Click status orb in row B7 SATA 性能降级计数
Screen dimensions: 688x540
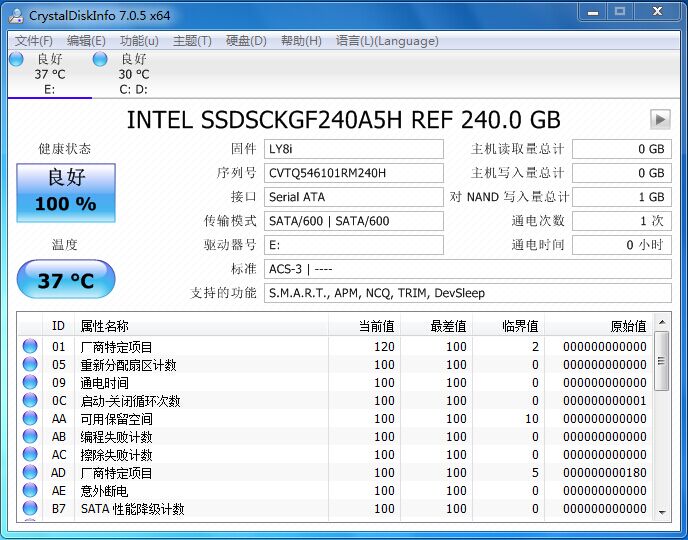coord(30,508)
